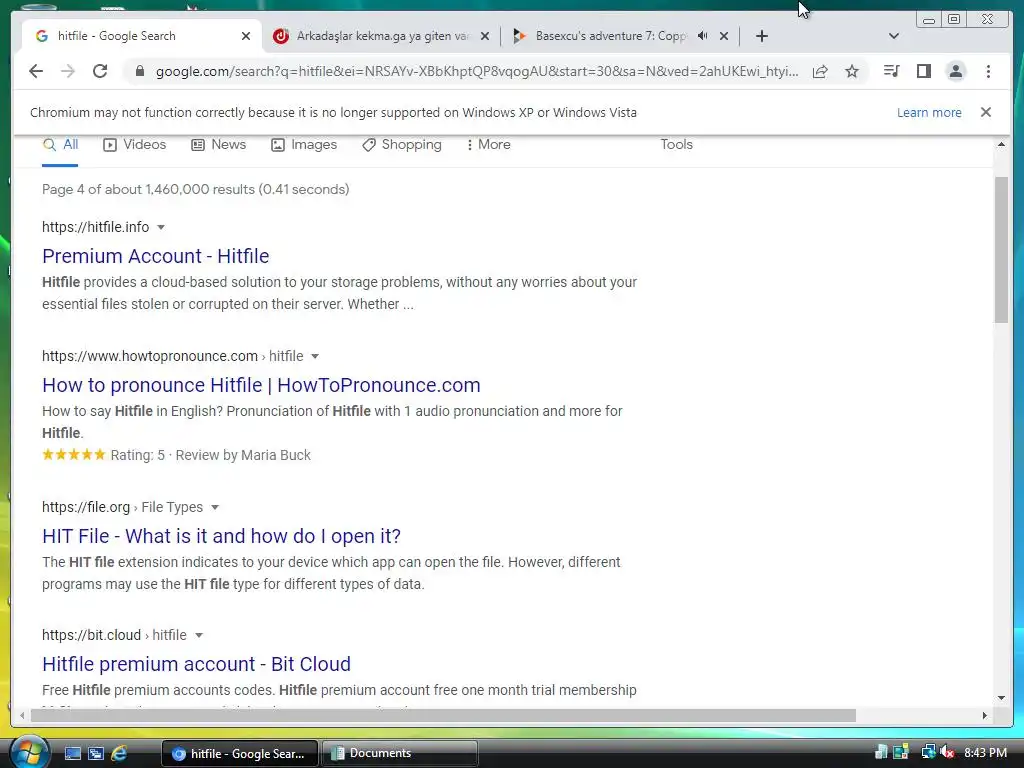Toggle the side panel icon
The width and height of the screenshot is (1024, 768).
pos(923,71)
